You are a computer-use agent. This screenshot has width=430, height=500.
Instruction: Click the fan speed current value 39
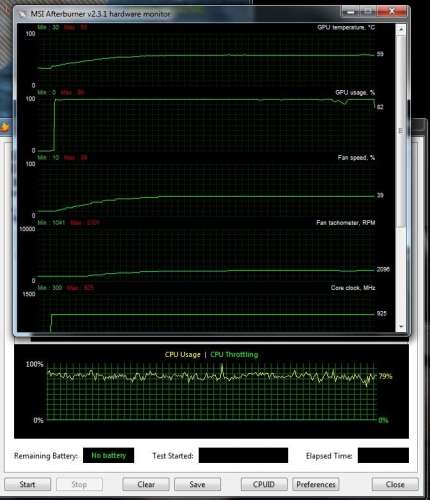click(380, 195)
